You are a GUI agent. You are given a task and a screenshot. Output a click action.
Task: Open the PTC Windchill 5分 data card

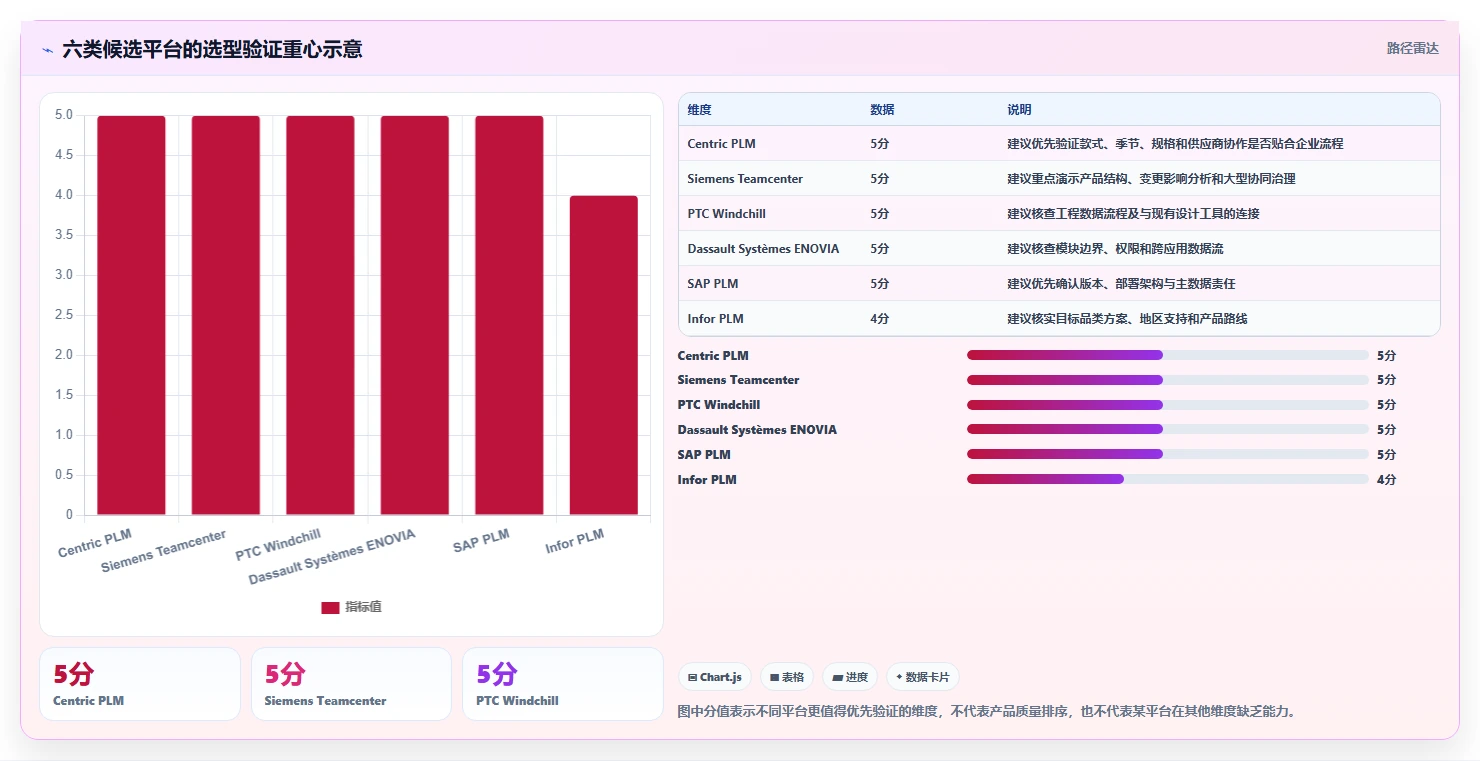click(x=563, y=684)
